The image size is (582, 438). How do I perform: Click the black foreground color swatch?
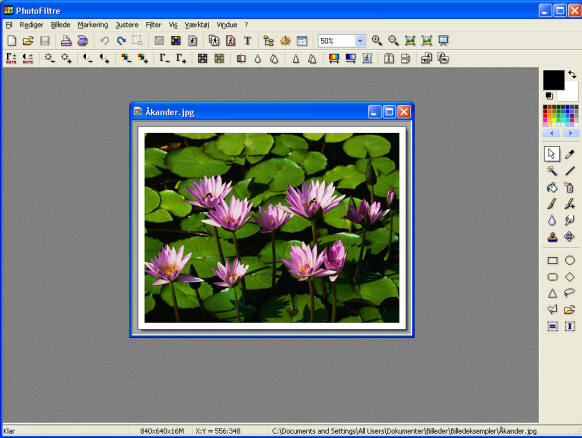click(553, 80)
